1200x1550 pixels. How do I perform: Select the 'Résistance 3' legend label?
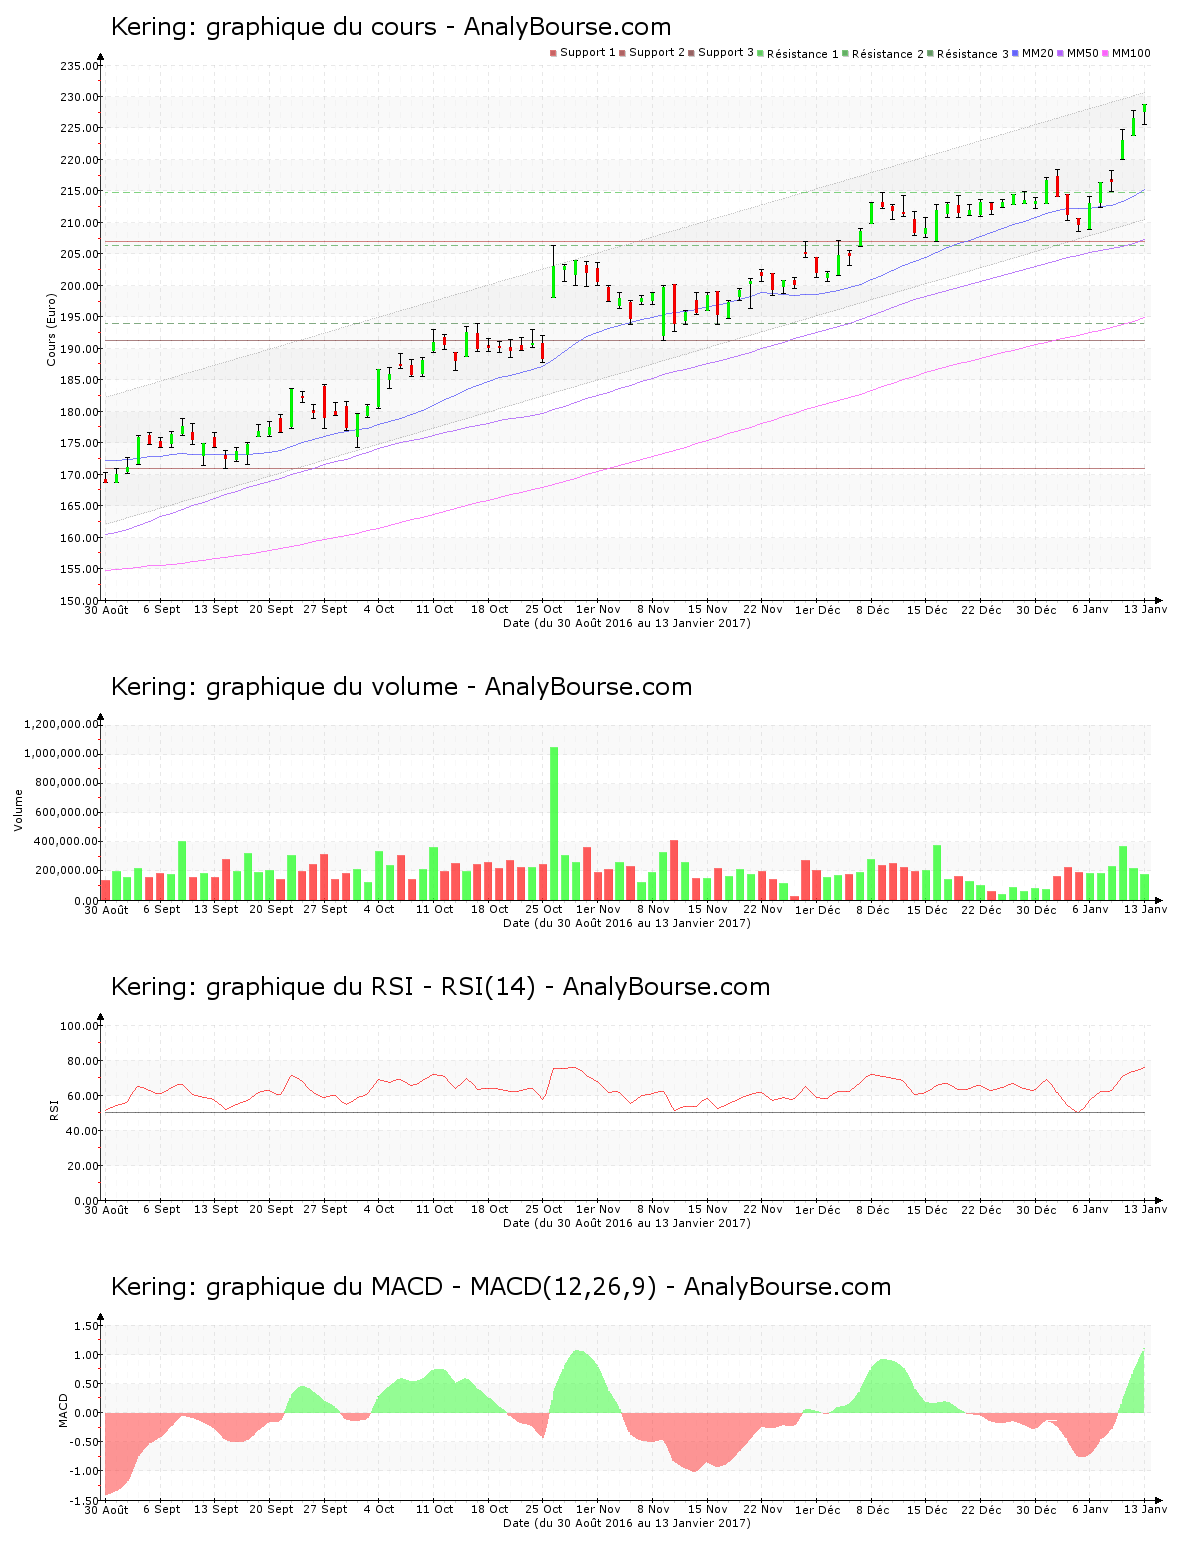[x=973, y=53]
